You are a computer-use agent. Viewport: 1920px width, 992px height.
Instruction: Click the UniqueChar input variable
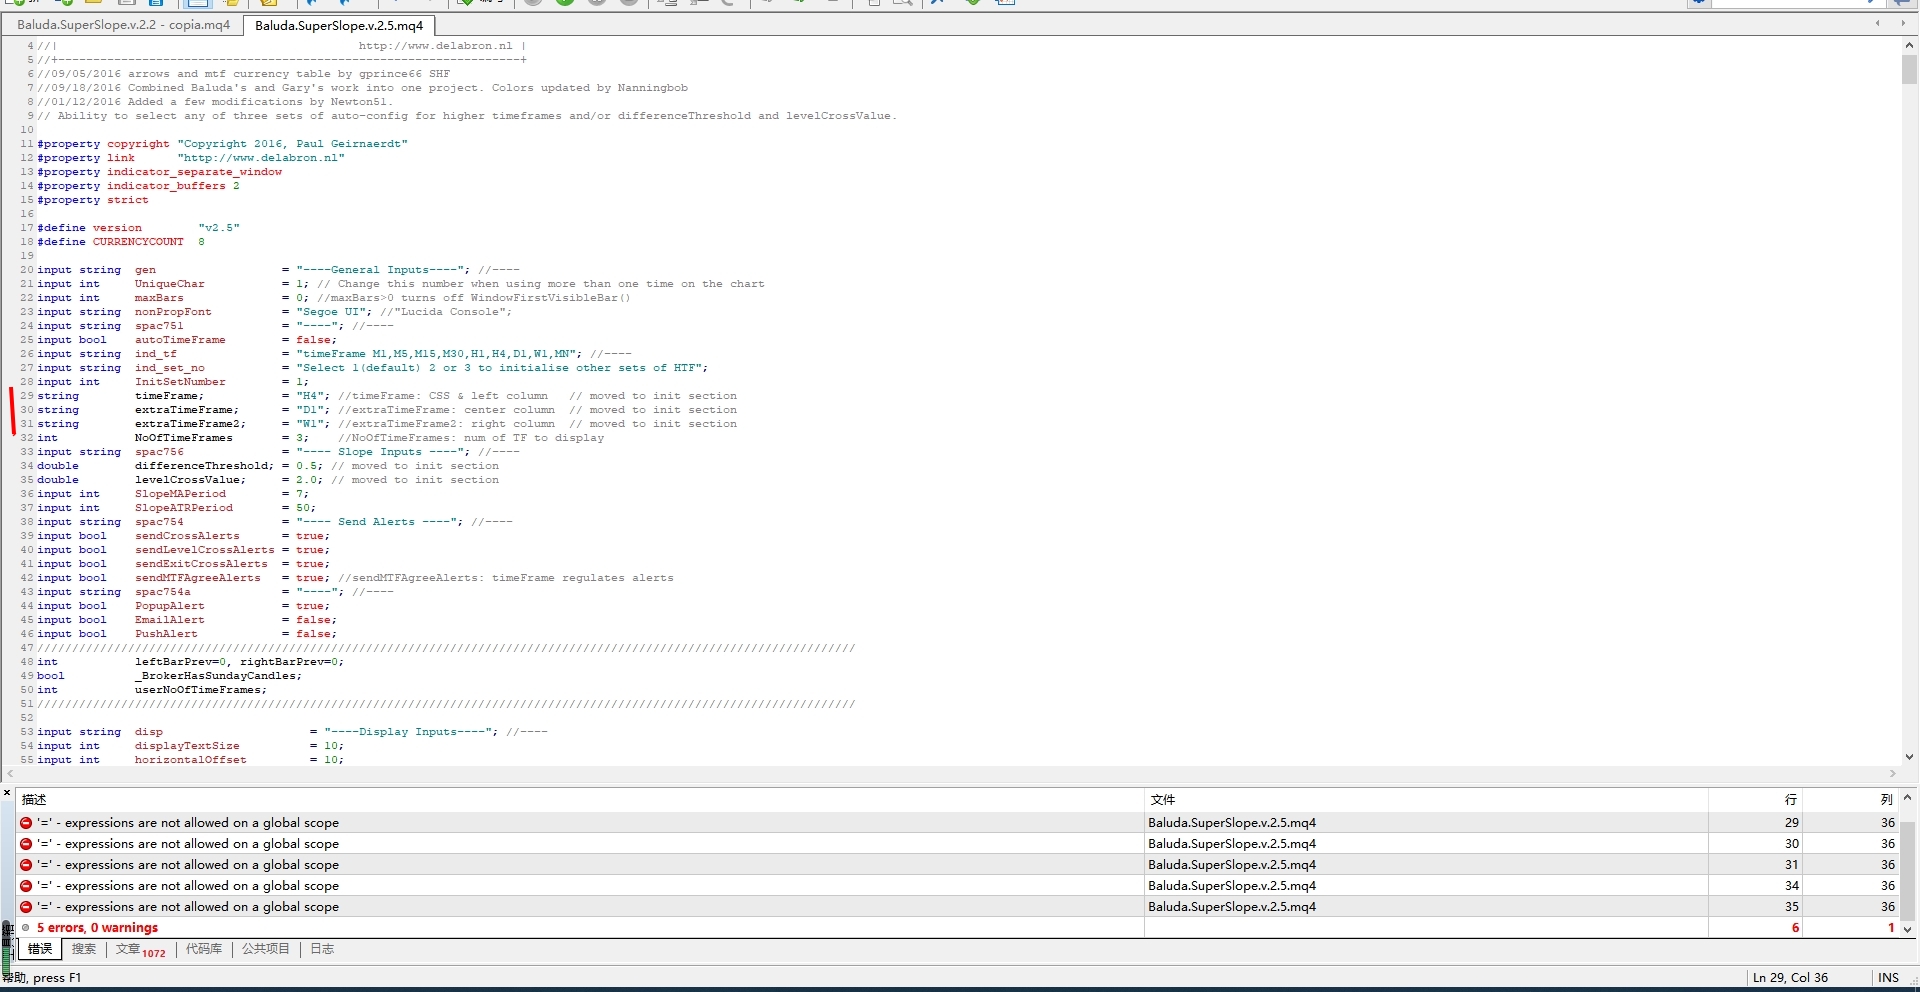pos(170,284)
